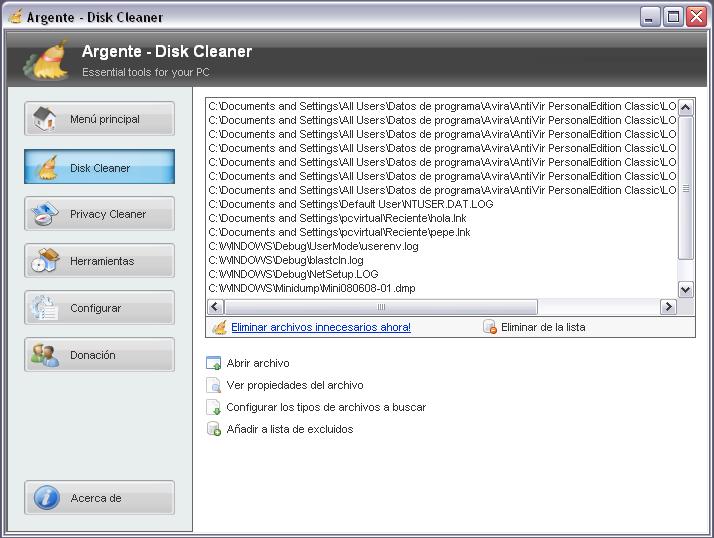Click the broom icon on Disk Cleaner button
Viewport: 714px width, 538px height.
(x=46, y=167)
